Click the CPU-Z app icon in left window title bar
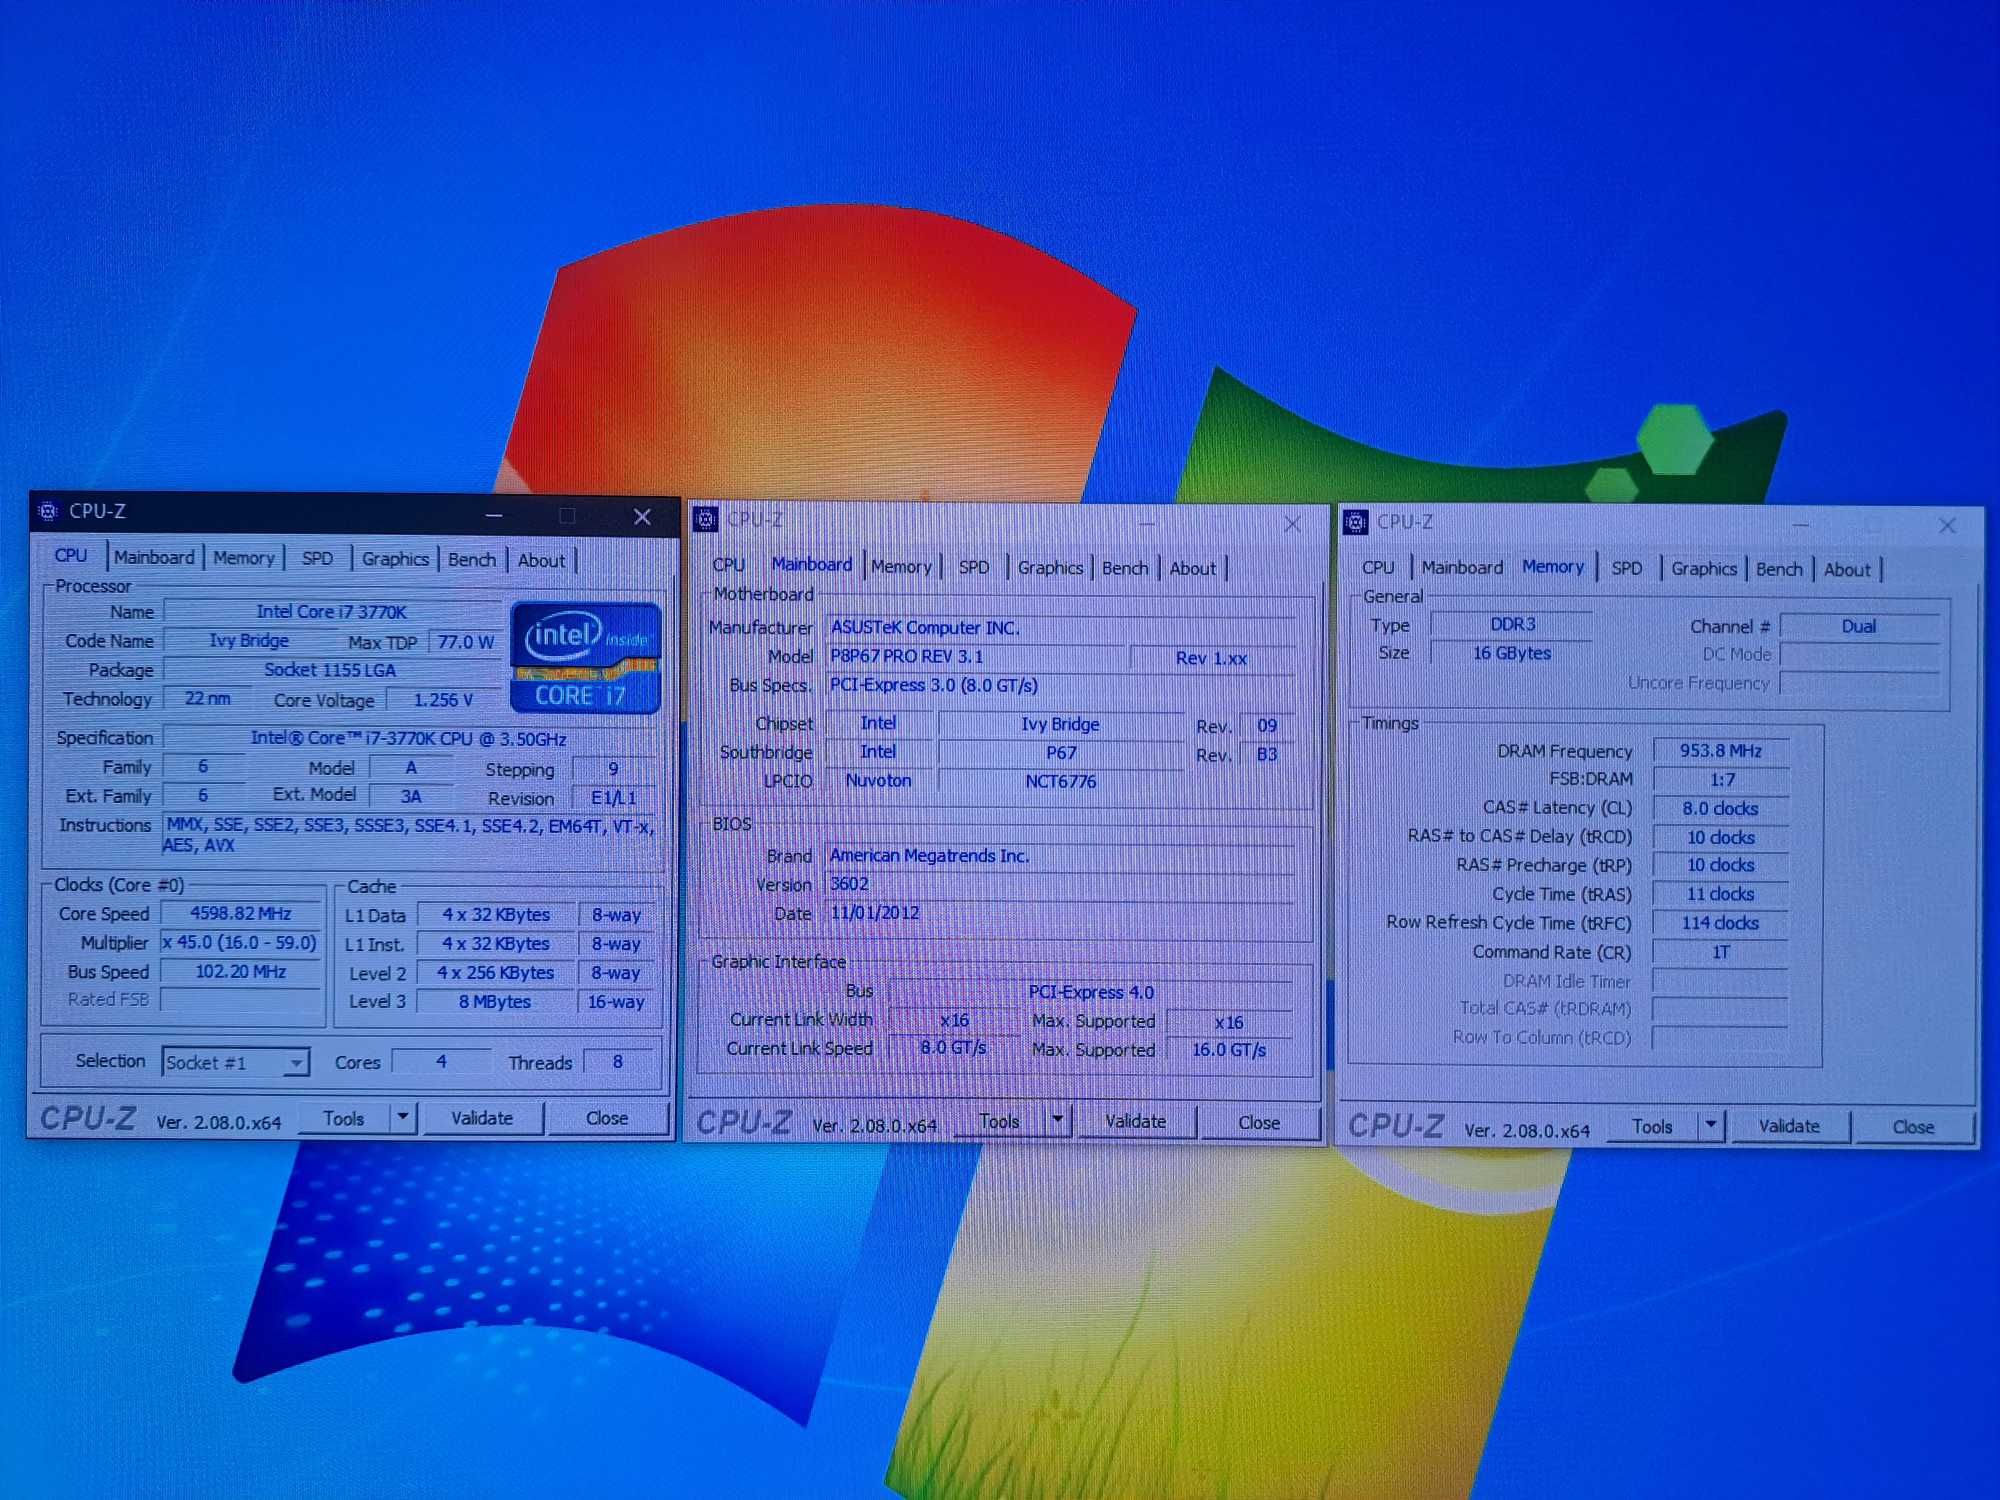The image size is (2000, 1500). point(47,511)
